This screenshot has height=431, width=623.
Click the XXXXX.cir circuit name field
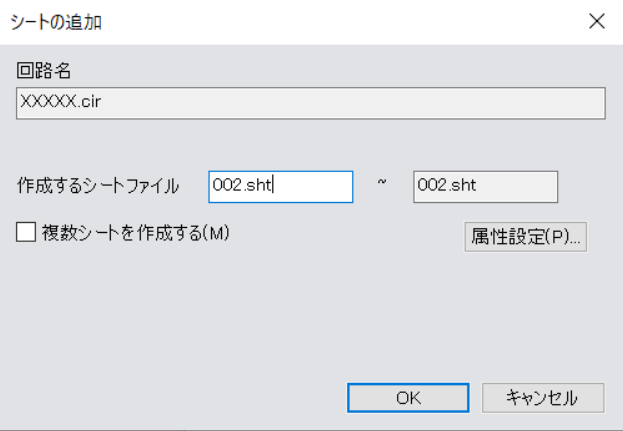(x=311, y=103)
